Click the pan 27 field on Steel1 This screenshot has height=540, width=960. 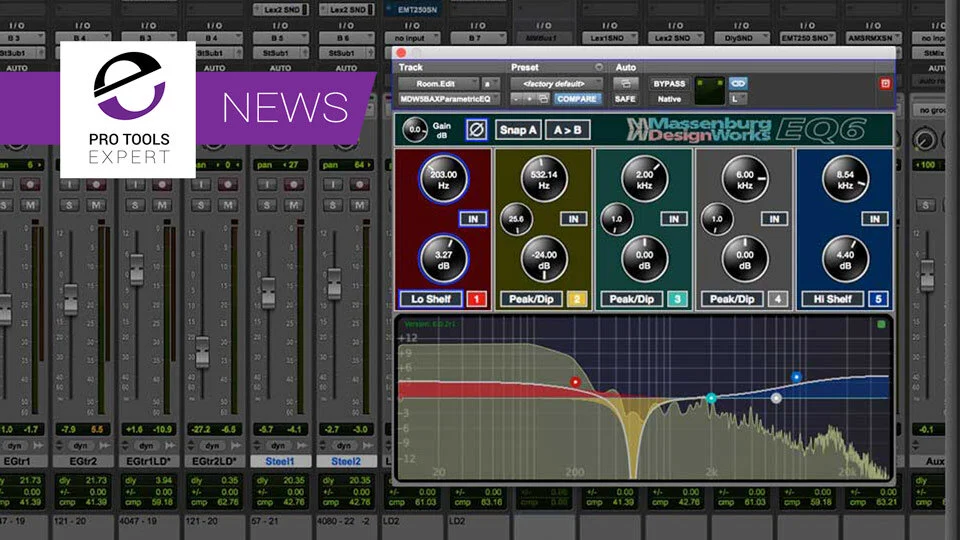(x=280, y=165)
